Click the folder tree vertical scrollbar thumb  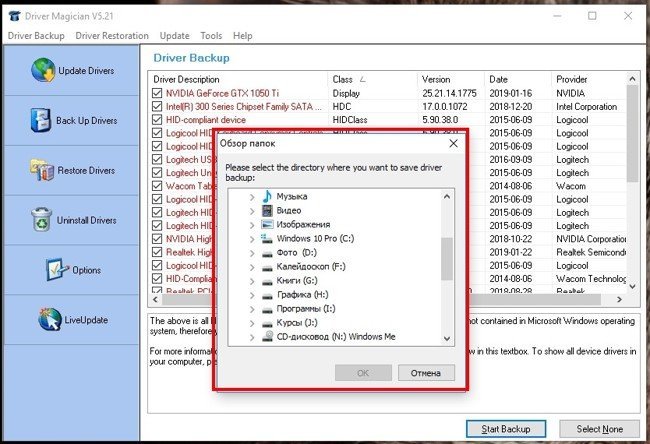click(x=446, y=259)
